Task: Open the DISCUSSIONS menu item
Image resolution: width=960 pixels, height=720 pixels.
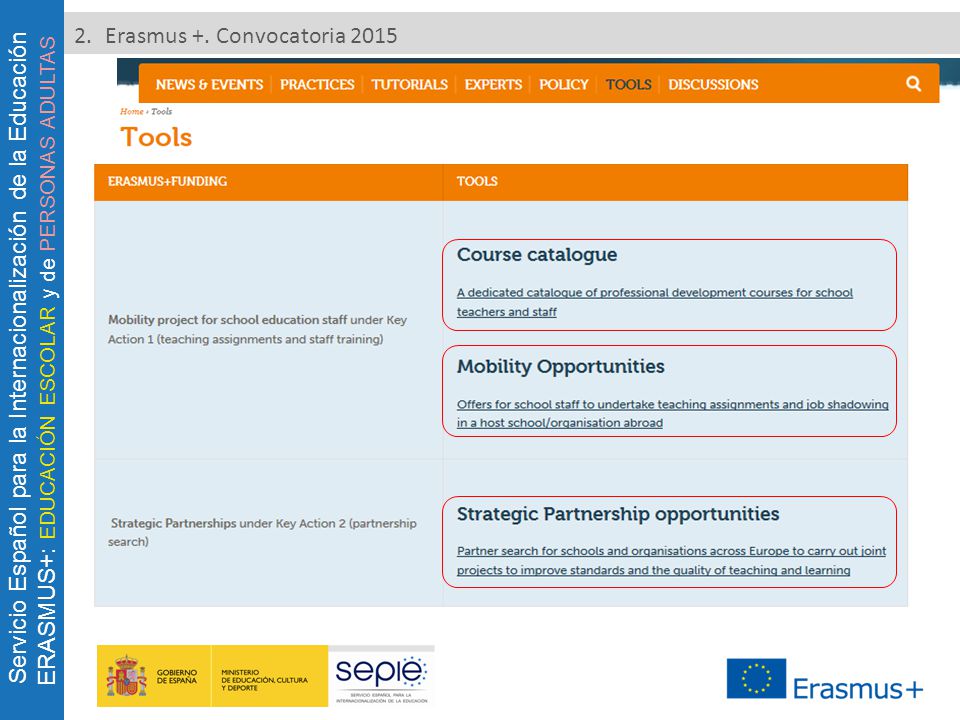Action: [713, 84]
